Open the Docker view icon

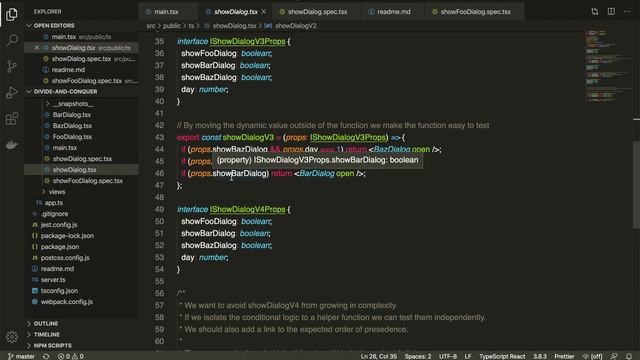(12, 144)
